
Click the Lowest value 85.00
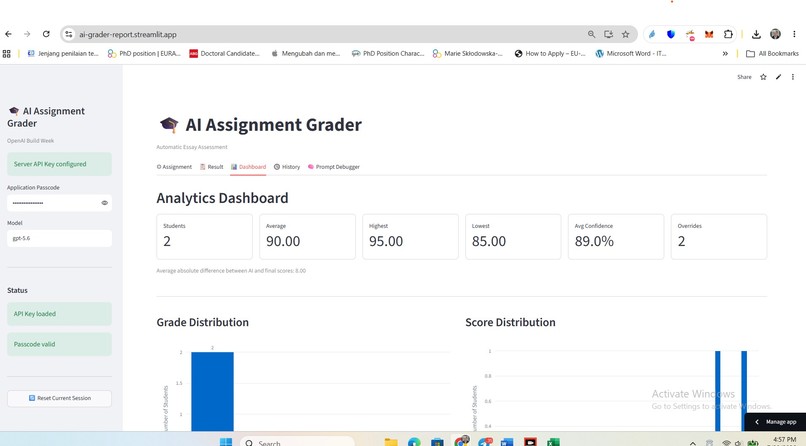click(489, 241)
